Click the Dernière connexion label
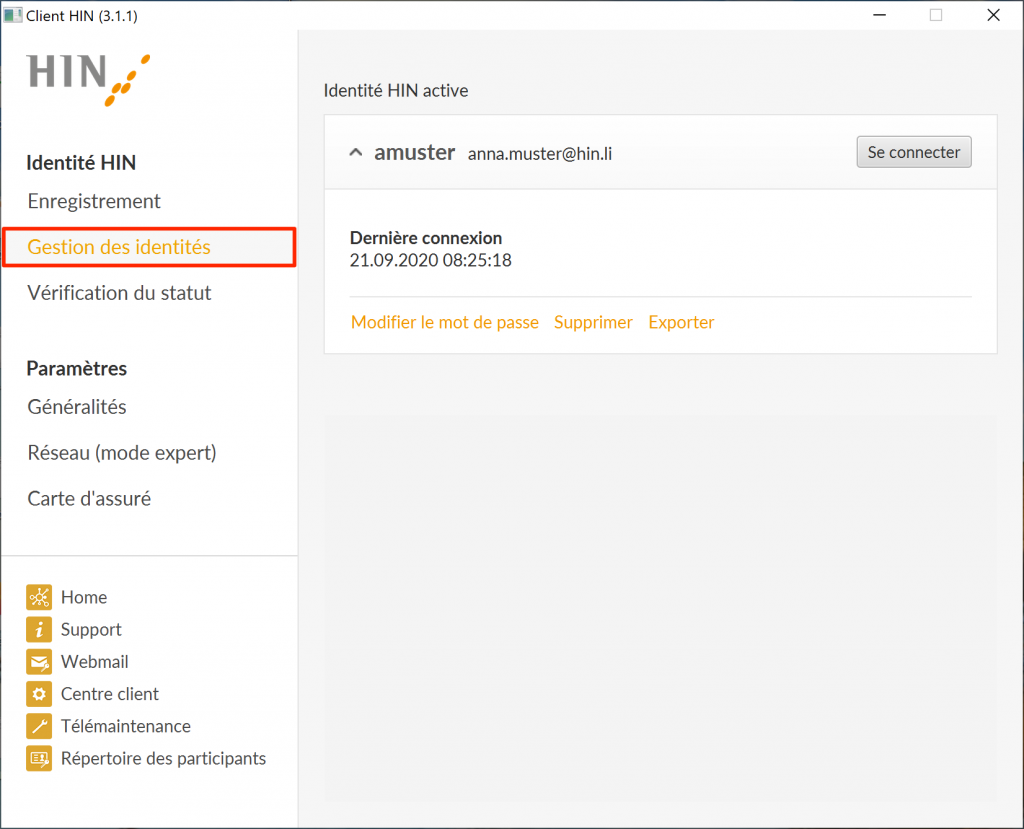The height and width of the screenshot is (829, 1024). 426,238
